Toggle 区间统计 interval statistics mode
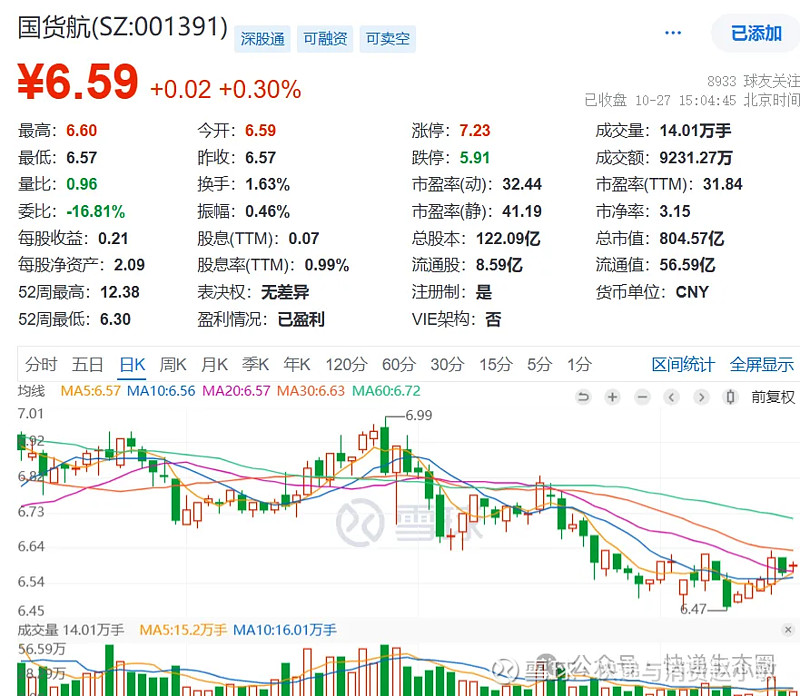Image resolution: width=800 pixels, height=696 pixels. (x=683, y=365)
